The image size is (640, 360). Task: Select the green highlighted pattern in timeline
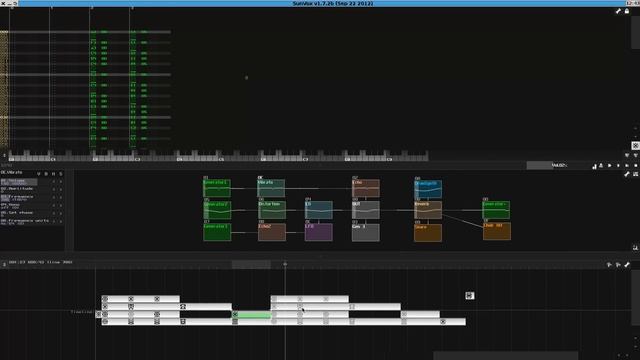(x=251, y=315)
